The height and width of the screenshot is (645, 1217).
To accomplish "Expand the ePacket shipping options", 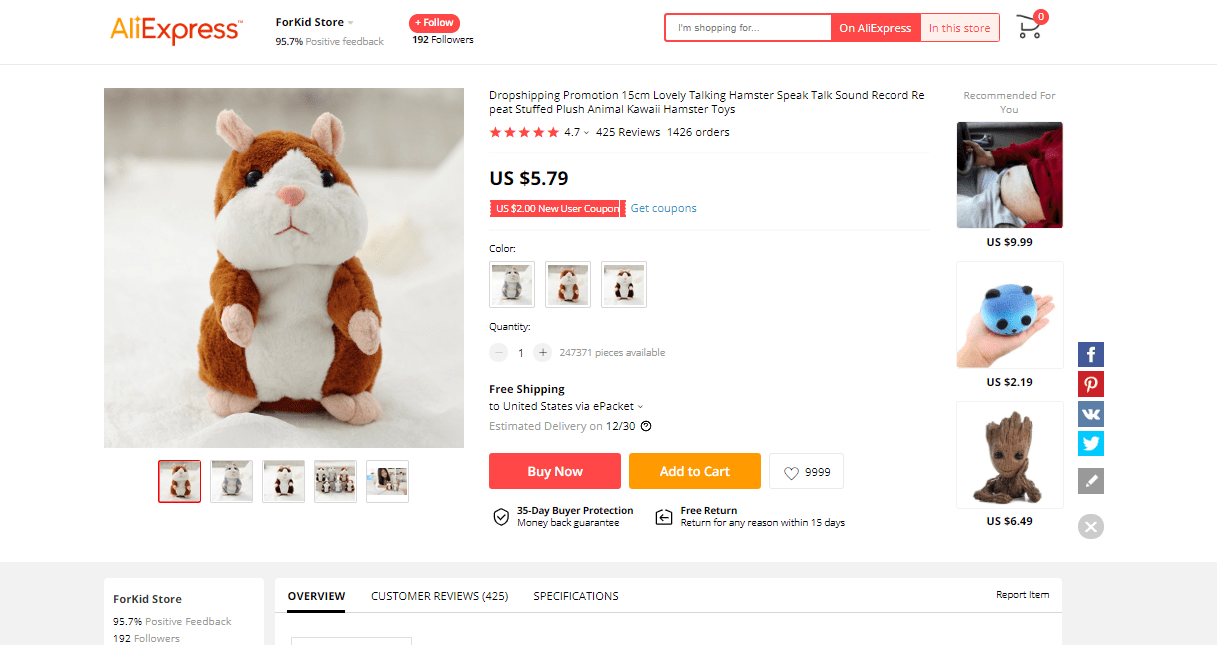I will [x=638, y=406].
